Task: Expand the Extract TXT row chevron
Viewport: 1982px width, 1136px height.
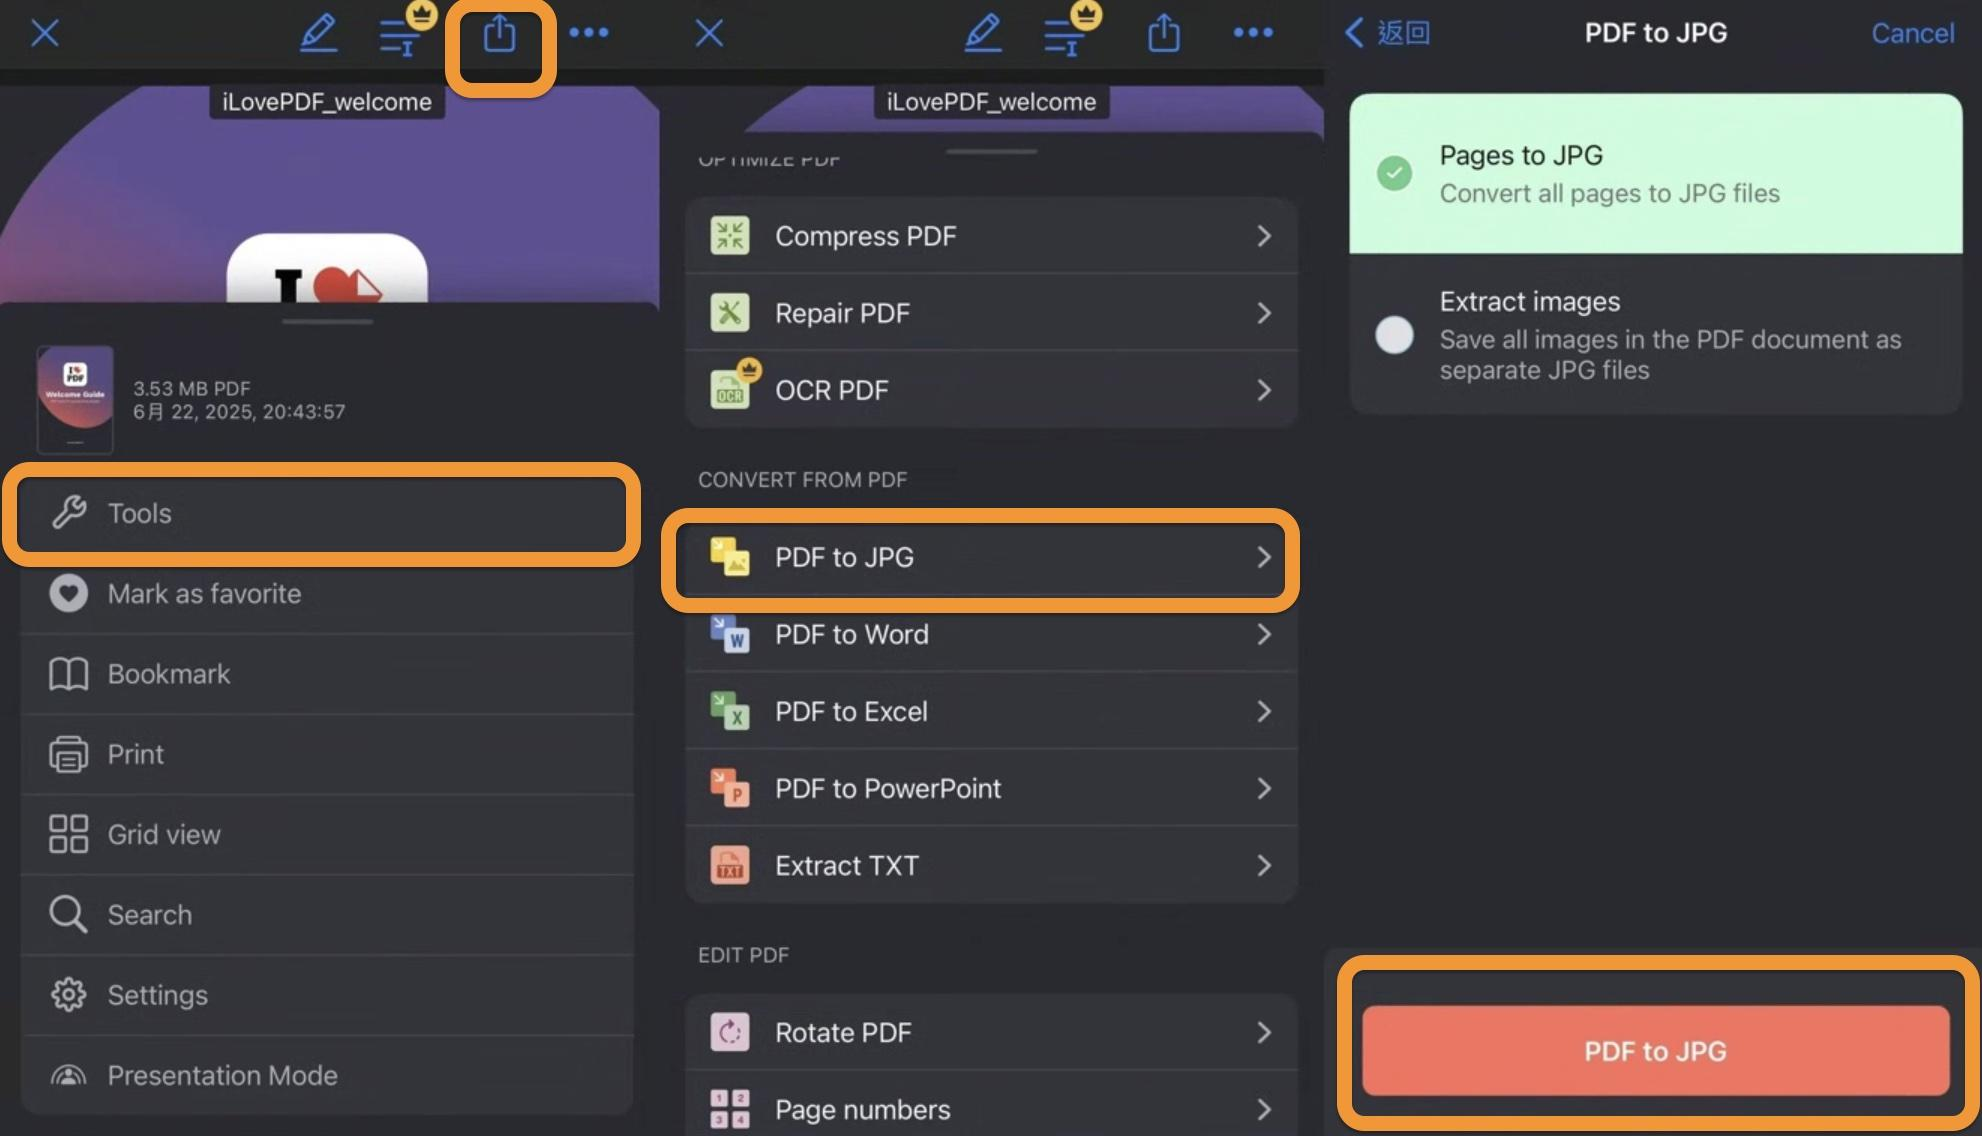Action: click(x=1264, y=865)
